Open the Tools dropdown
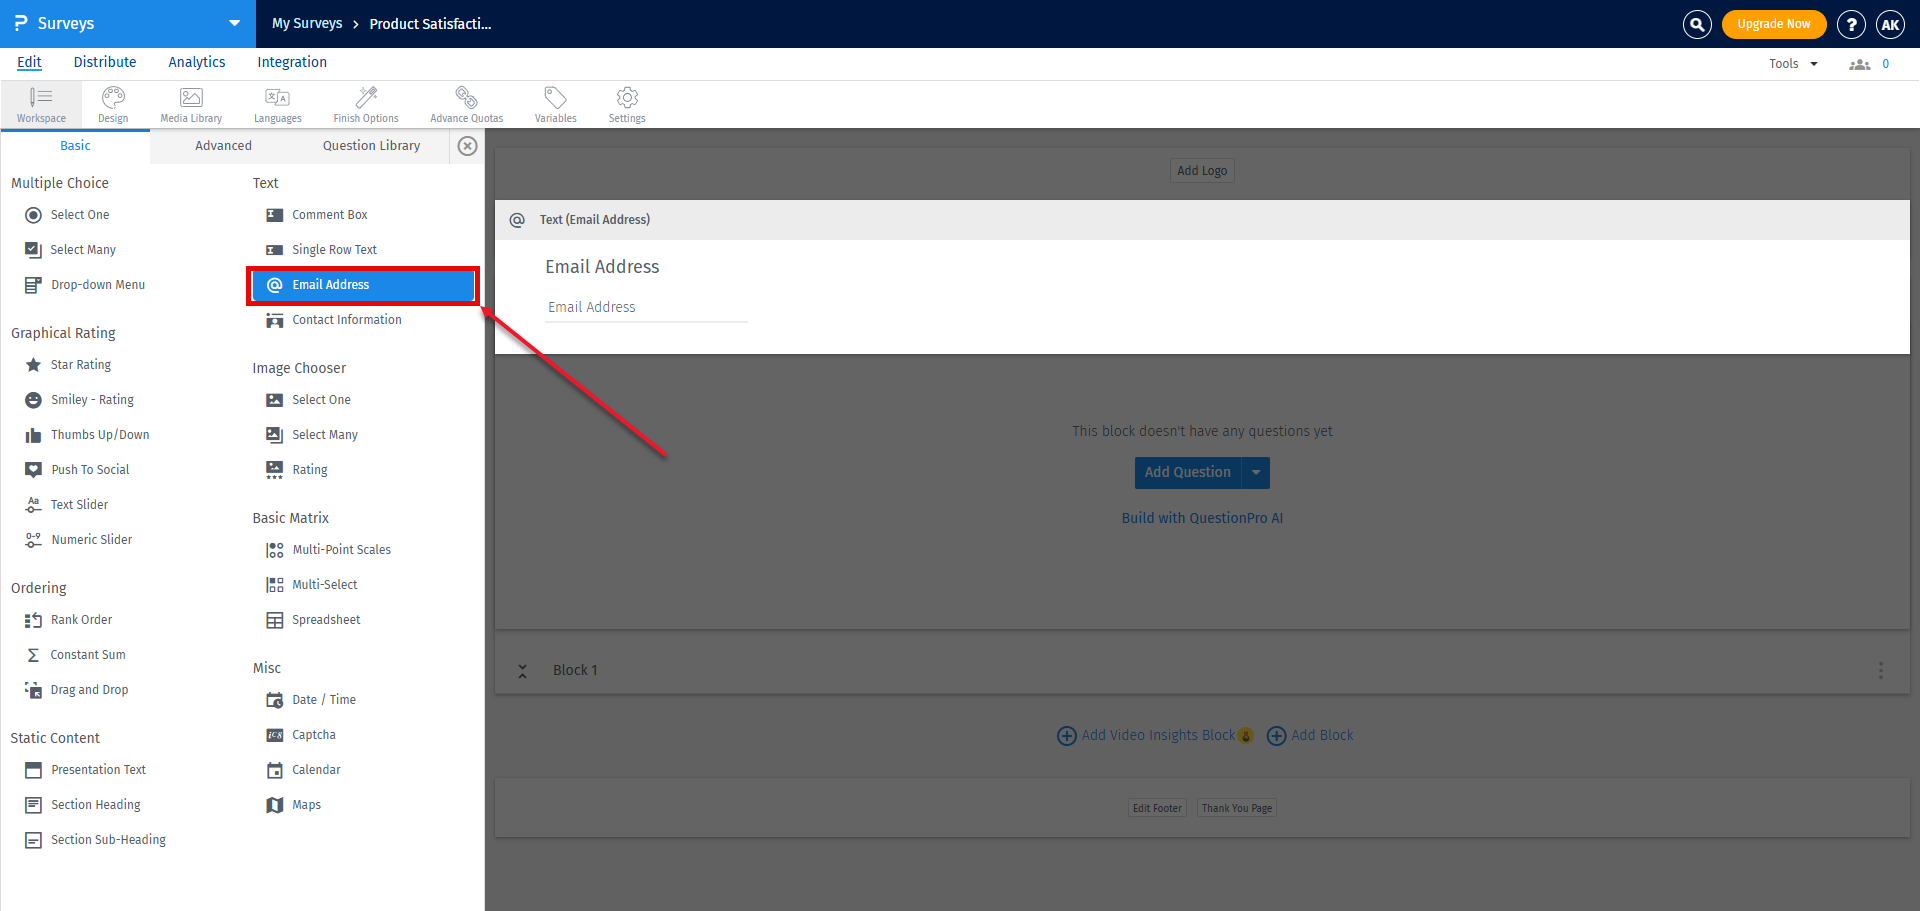Screen dimensions: 1920x911 1791,63
